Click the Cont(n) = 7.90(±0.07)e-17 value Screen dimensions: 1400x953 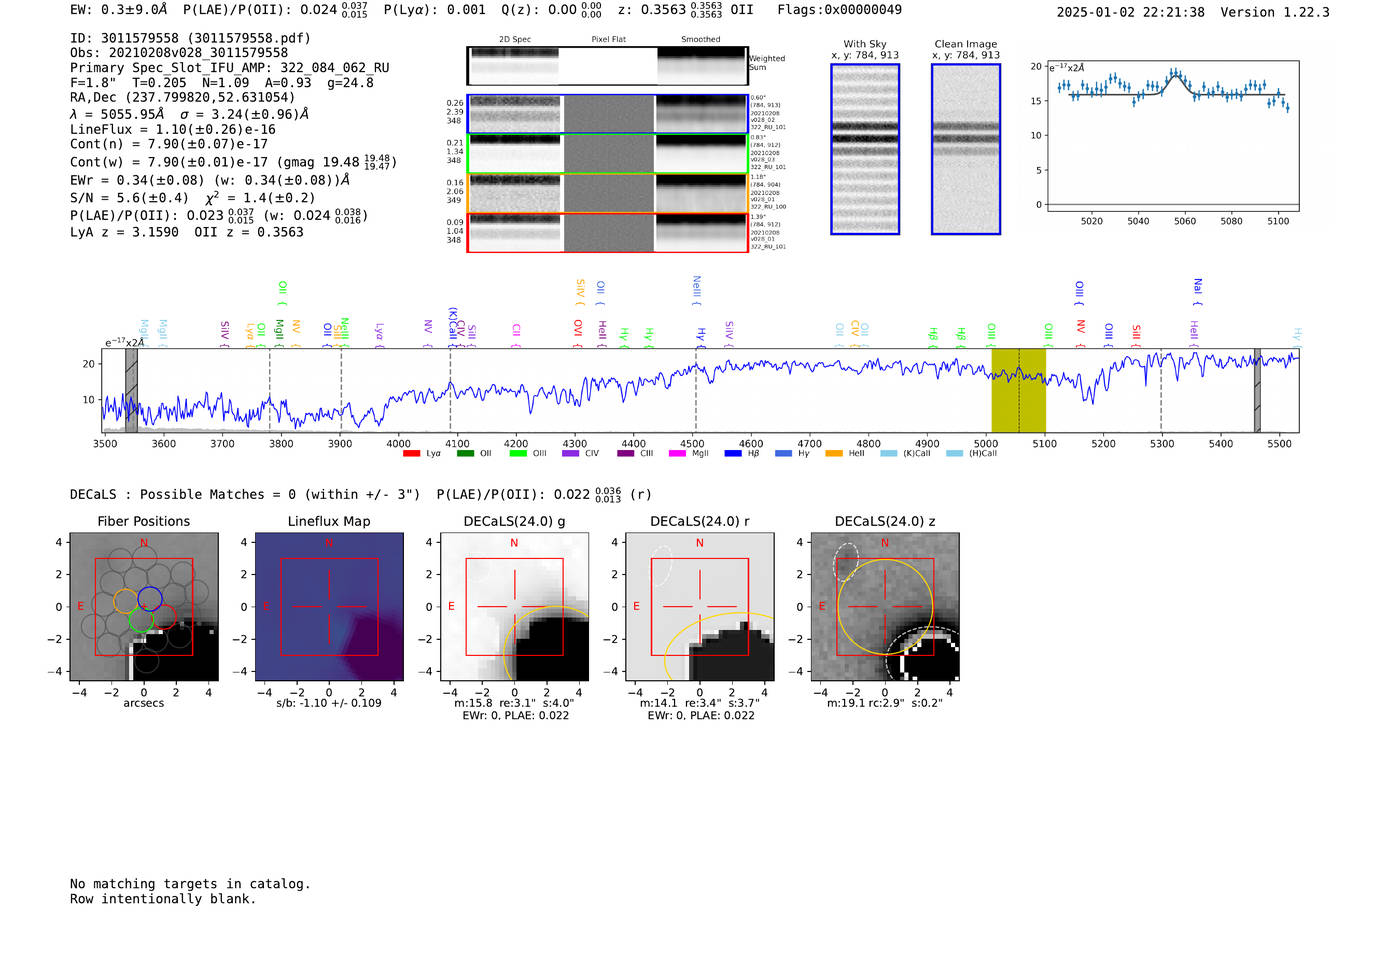(x=169, y=144)
